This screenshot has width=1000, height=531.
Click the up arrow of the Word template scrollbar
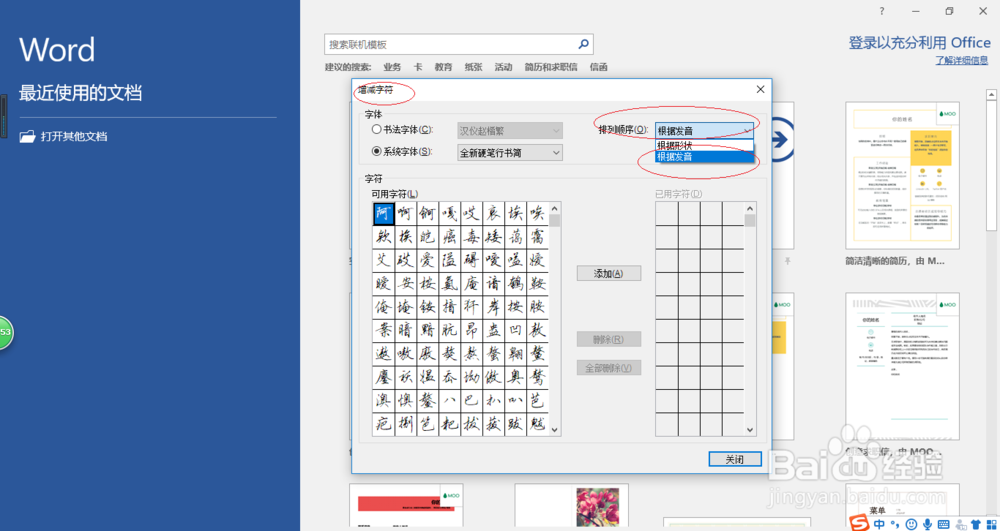tap(992, 94)
